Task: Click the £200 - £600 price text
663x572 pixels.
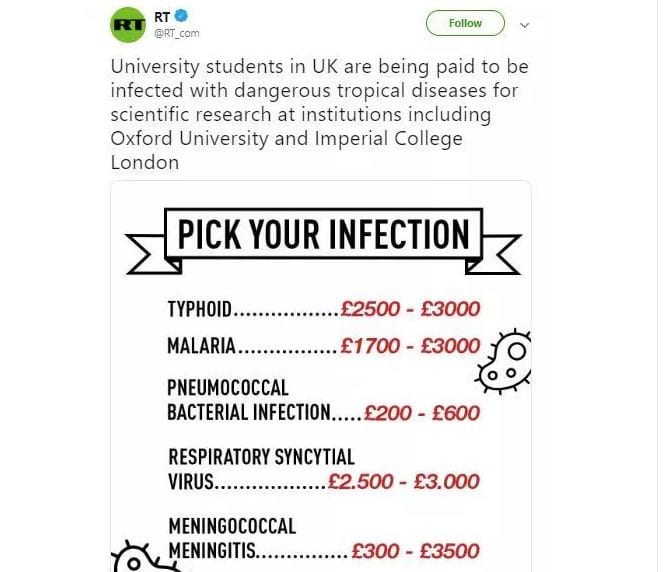Action: (x=422, y=413)
